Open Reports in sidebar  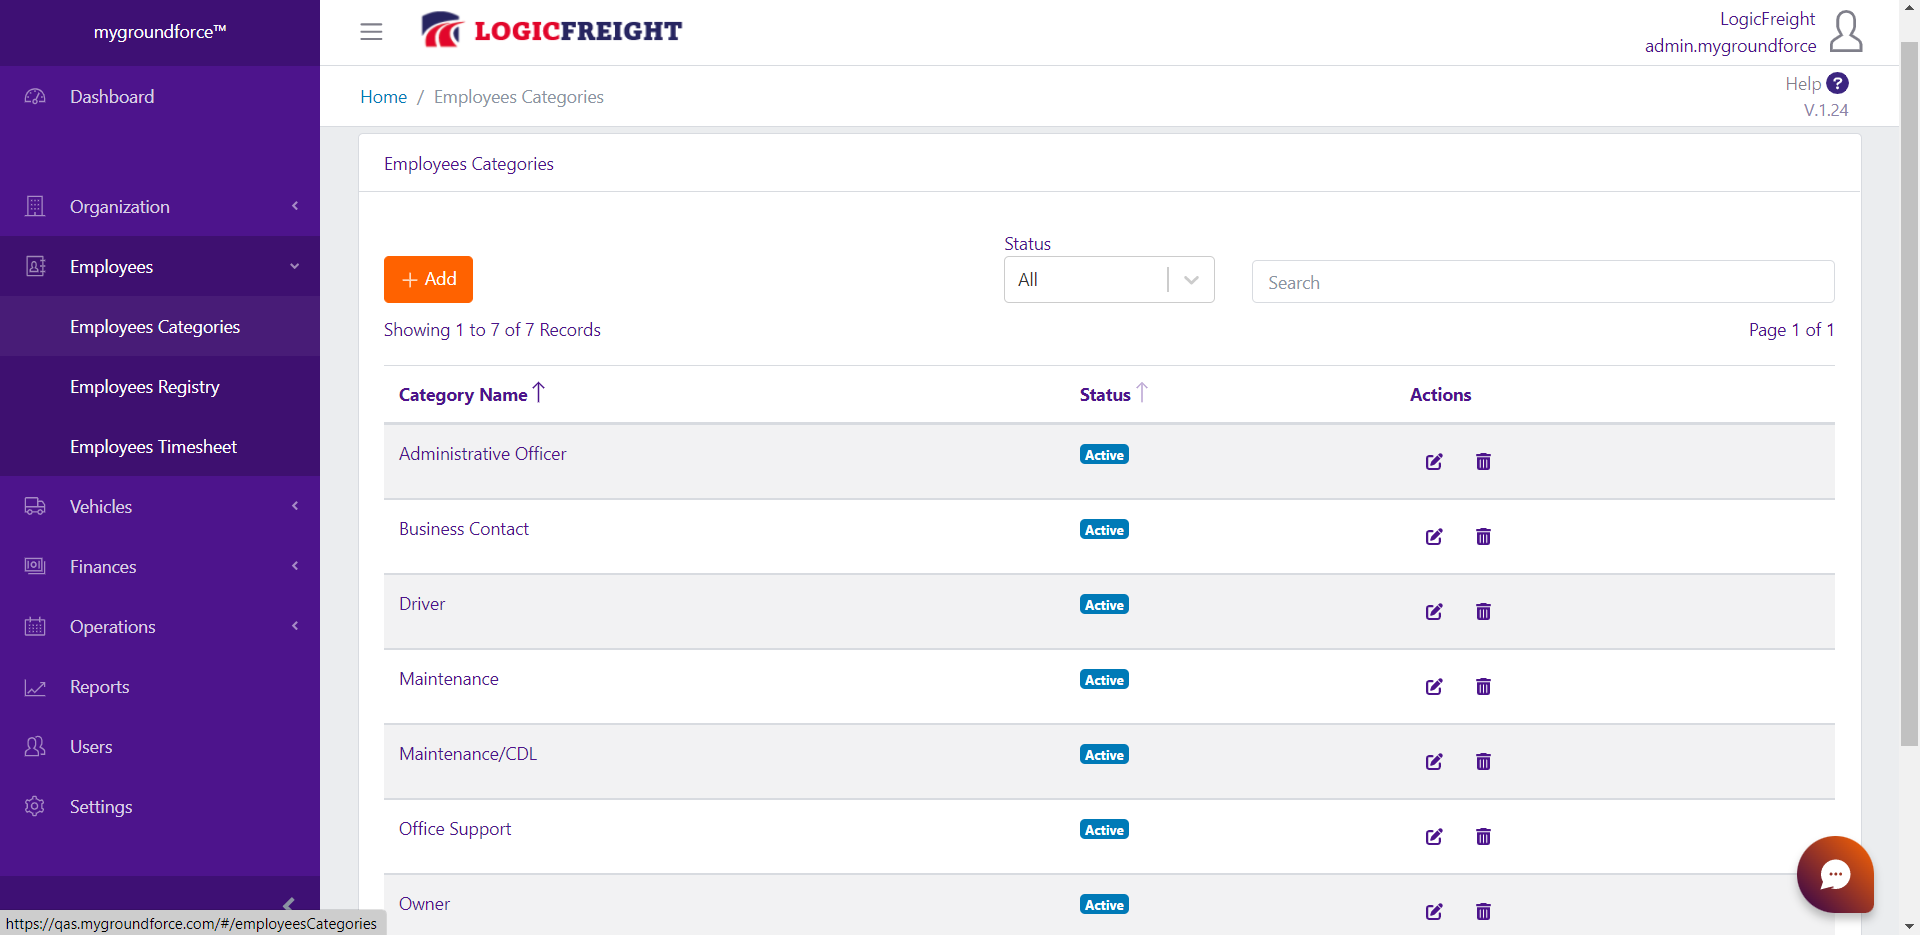(100, 687)
